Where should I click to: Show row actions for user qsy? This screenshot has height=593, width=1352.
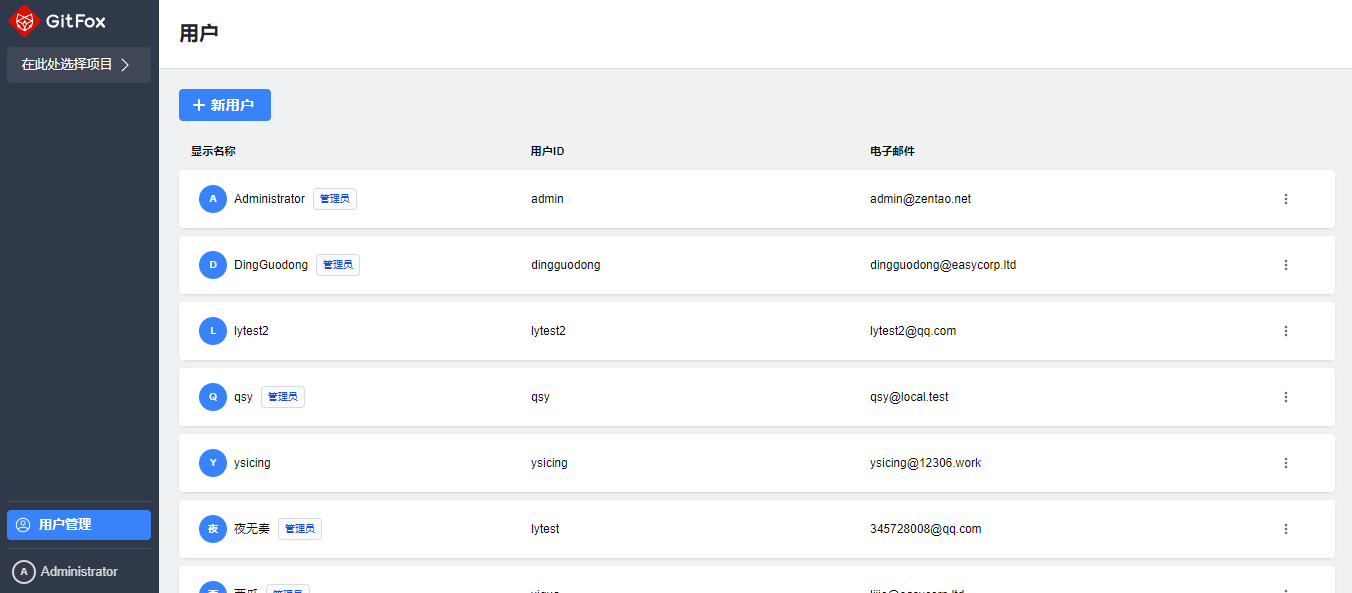pos(1286,397)
